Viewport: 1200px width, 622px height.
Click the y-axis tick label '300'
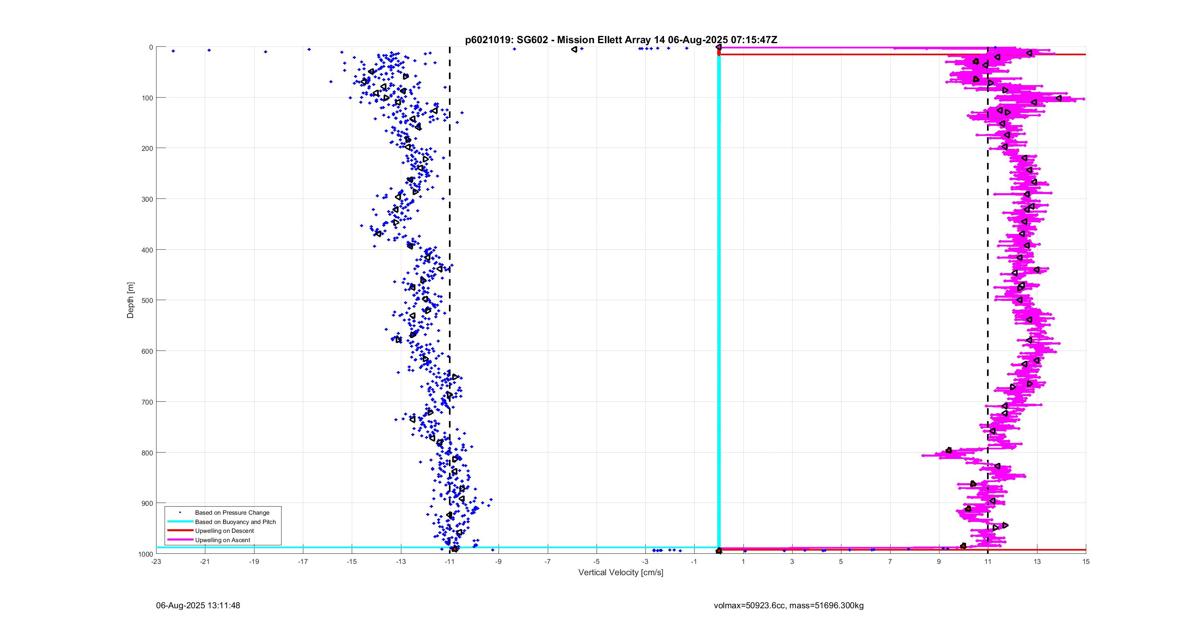(146, 199)
